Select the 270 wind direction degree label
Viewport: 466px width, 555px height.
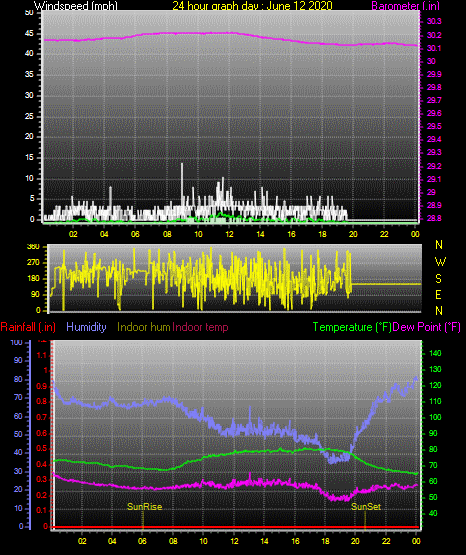(x=33, y=263)
